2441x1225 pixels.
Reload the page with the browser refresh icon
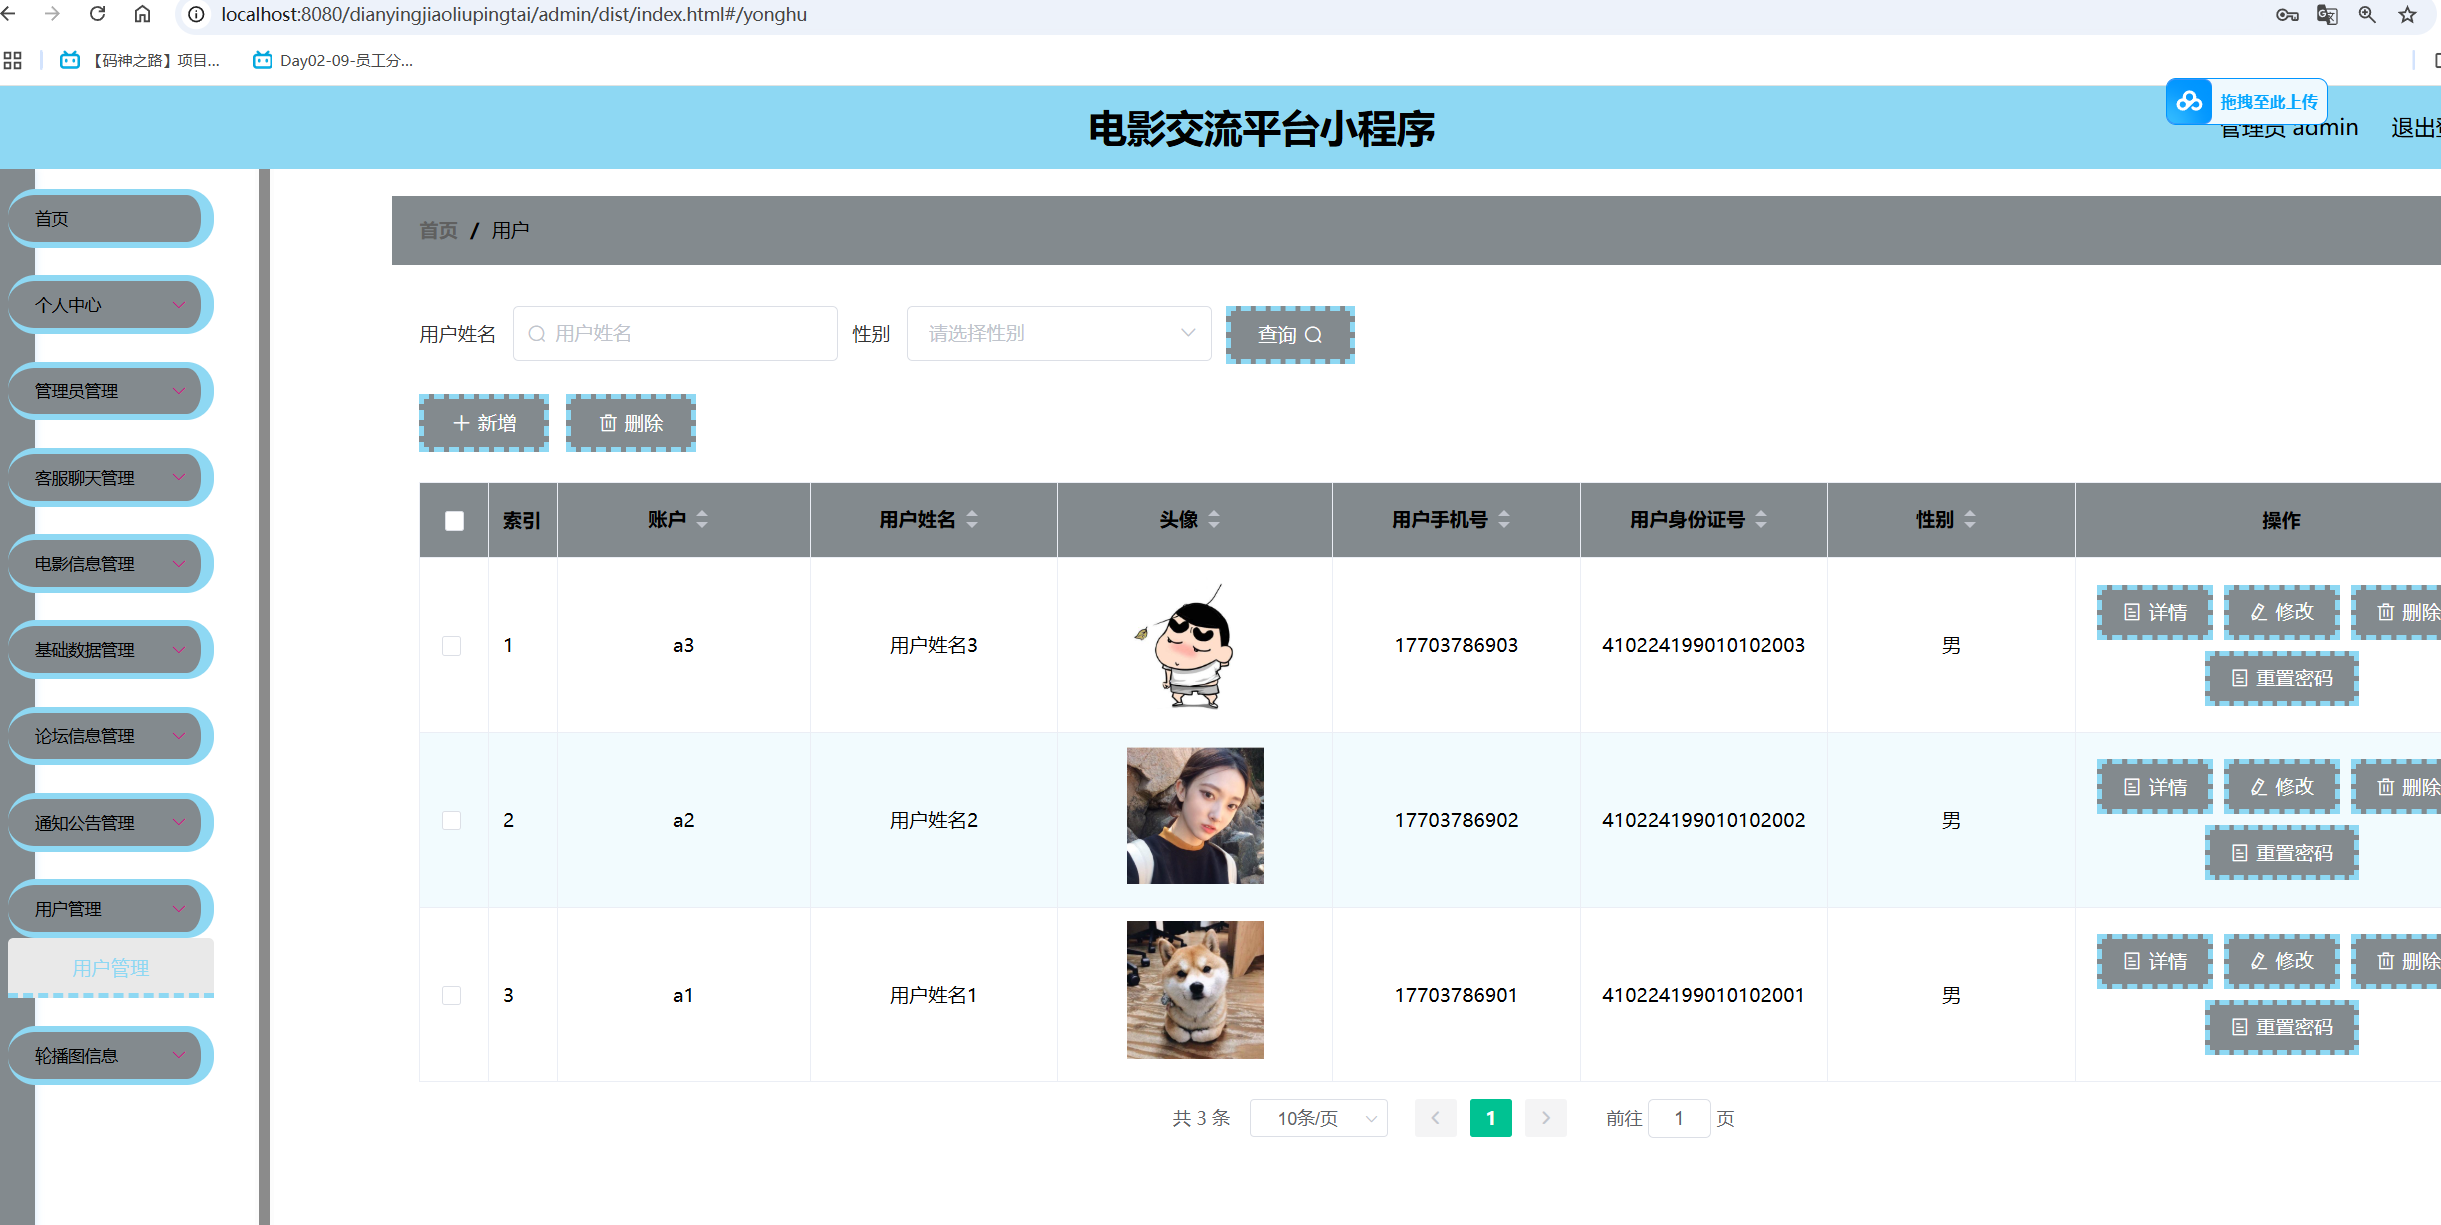[x=97, y=14]
